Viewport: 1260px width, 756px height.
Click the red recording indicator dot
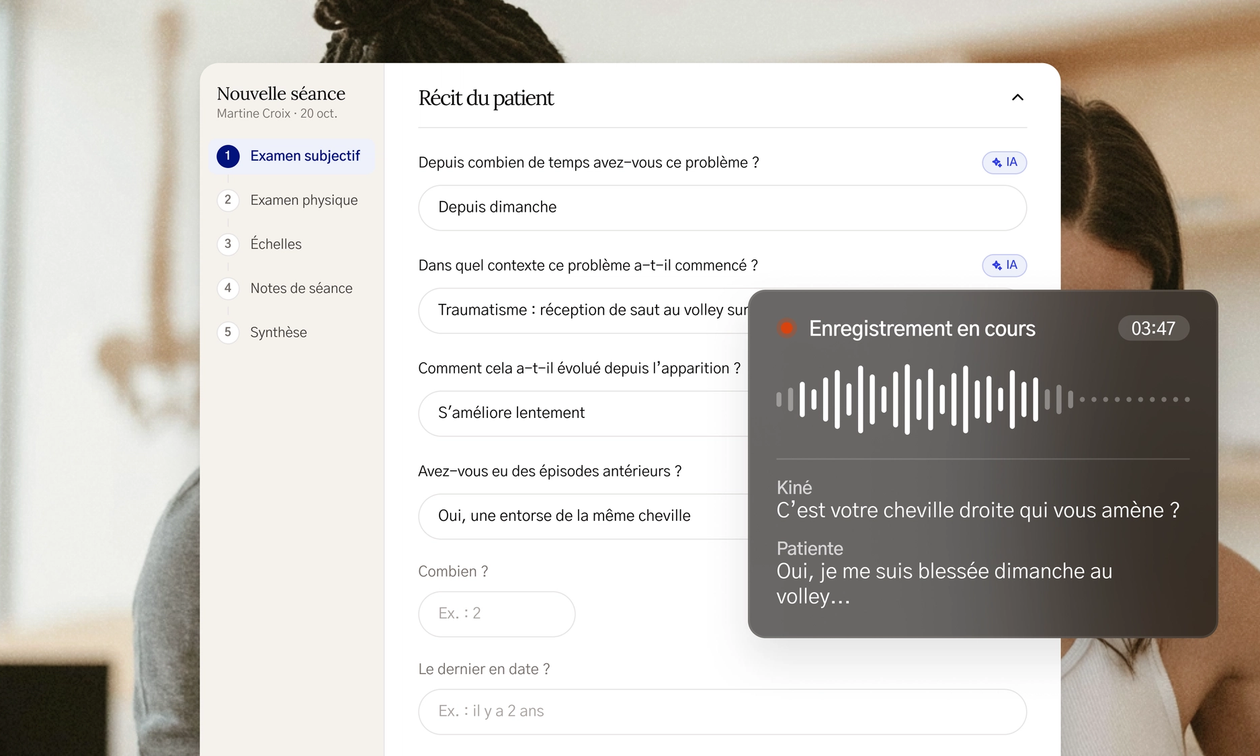point(786,328)
